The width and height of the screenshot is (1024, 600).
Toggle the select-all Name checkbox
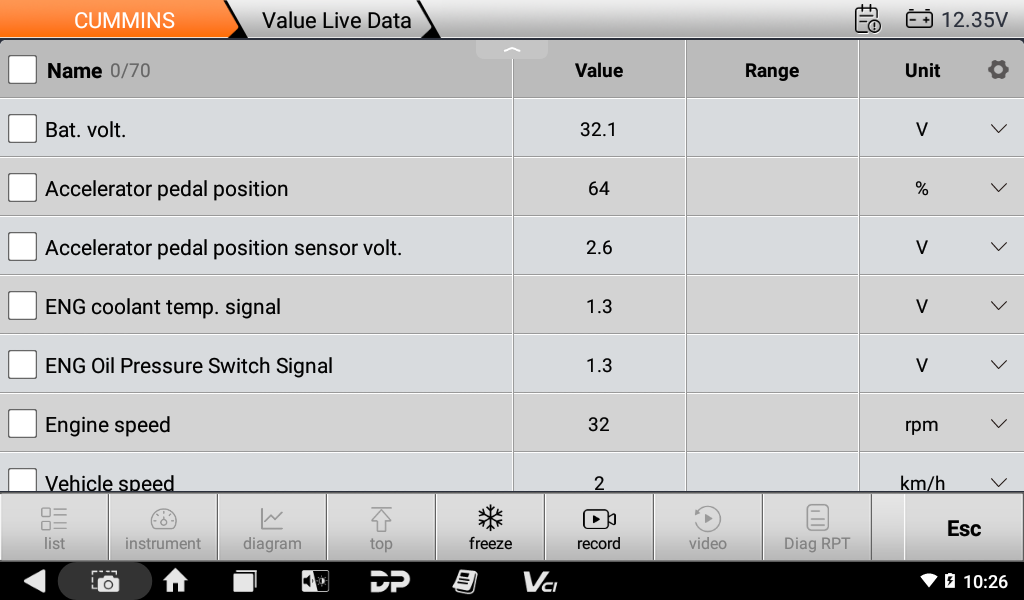(22, 70)
